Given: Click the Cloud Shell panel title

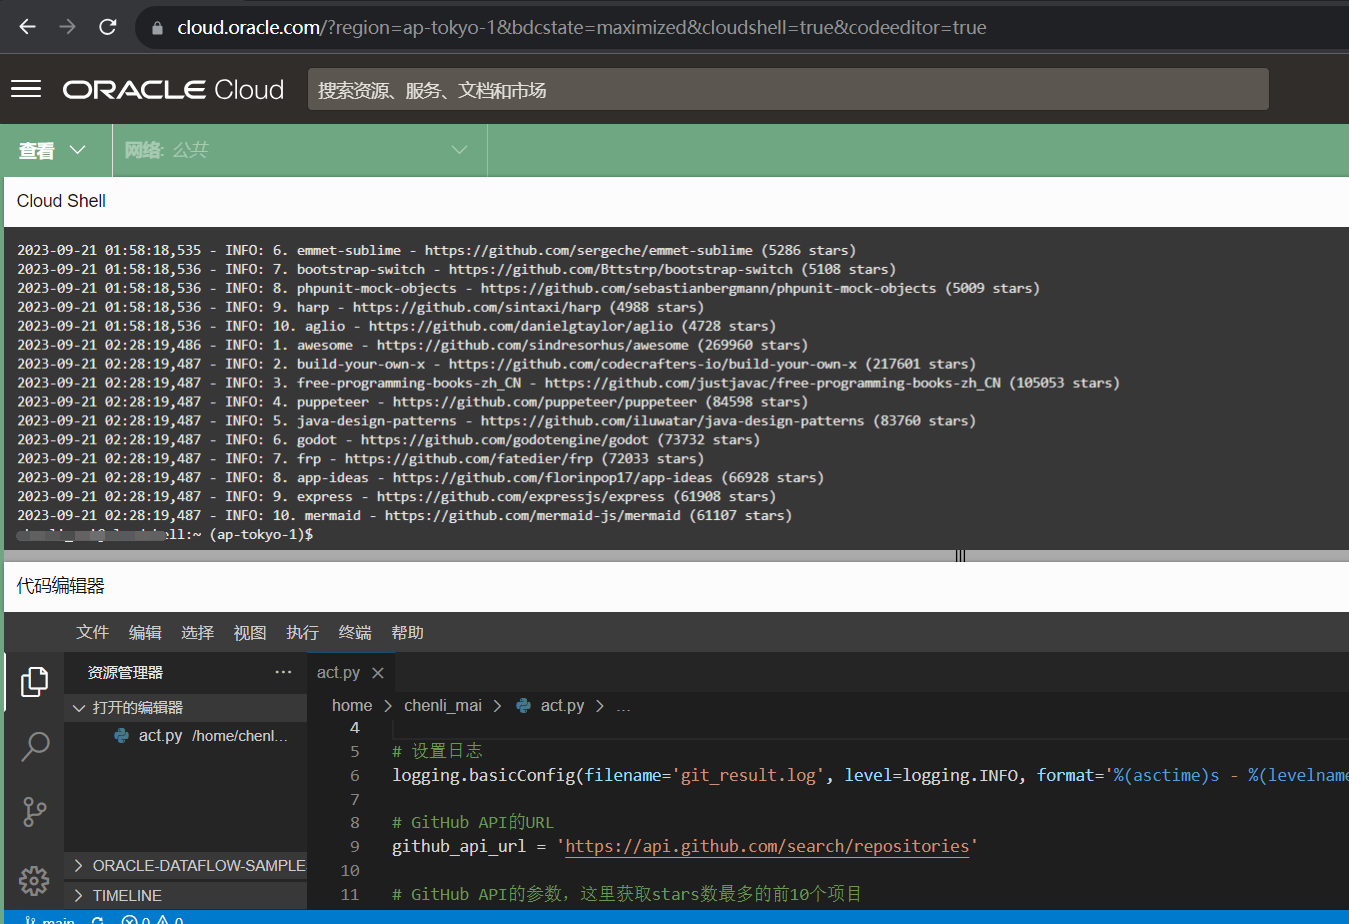Looking at the screenshot, I should coord(61,200).
